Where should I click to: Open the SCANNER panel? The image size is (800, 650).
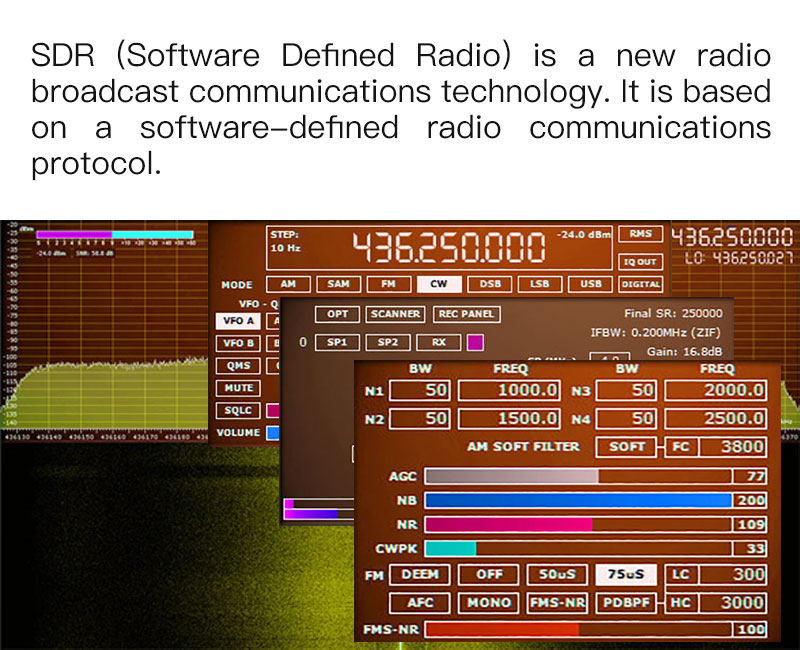coord(395,314)
